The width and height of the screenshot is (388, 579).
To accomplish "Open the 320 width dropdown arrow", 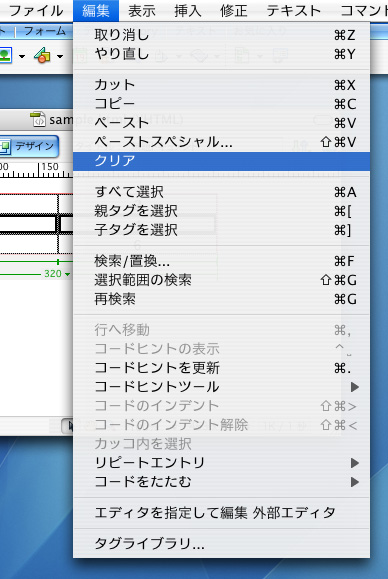I will click(x=67, y=274).
